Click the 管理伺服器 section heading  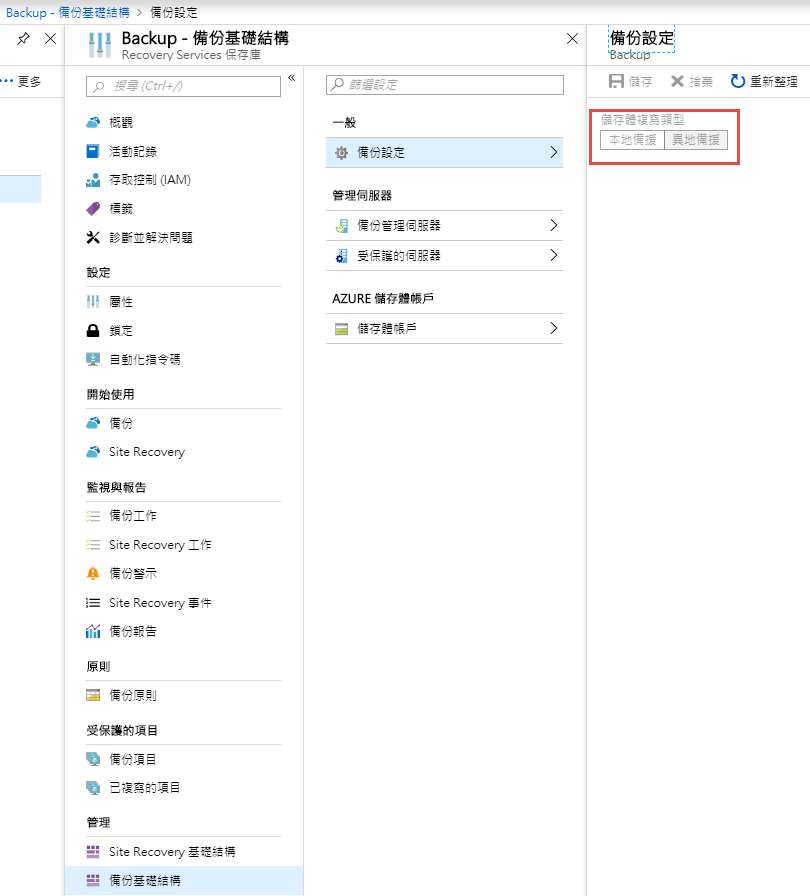[362, 195]
